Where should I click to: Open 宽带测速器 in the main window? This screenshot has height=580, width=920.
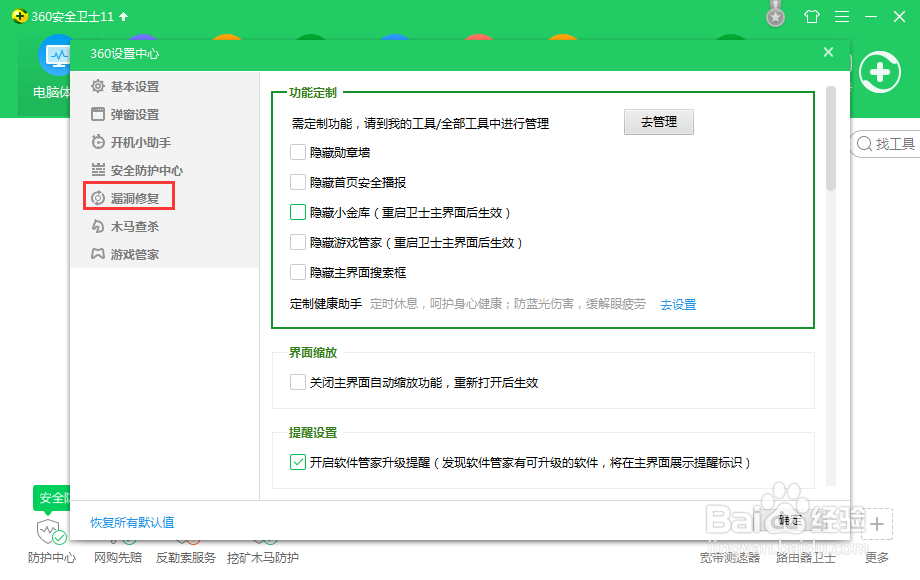coord(729,558)
